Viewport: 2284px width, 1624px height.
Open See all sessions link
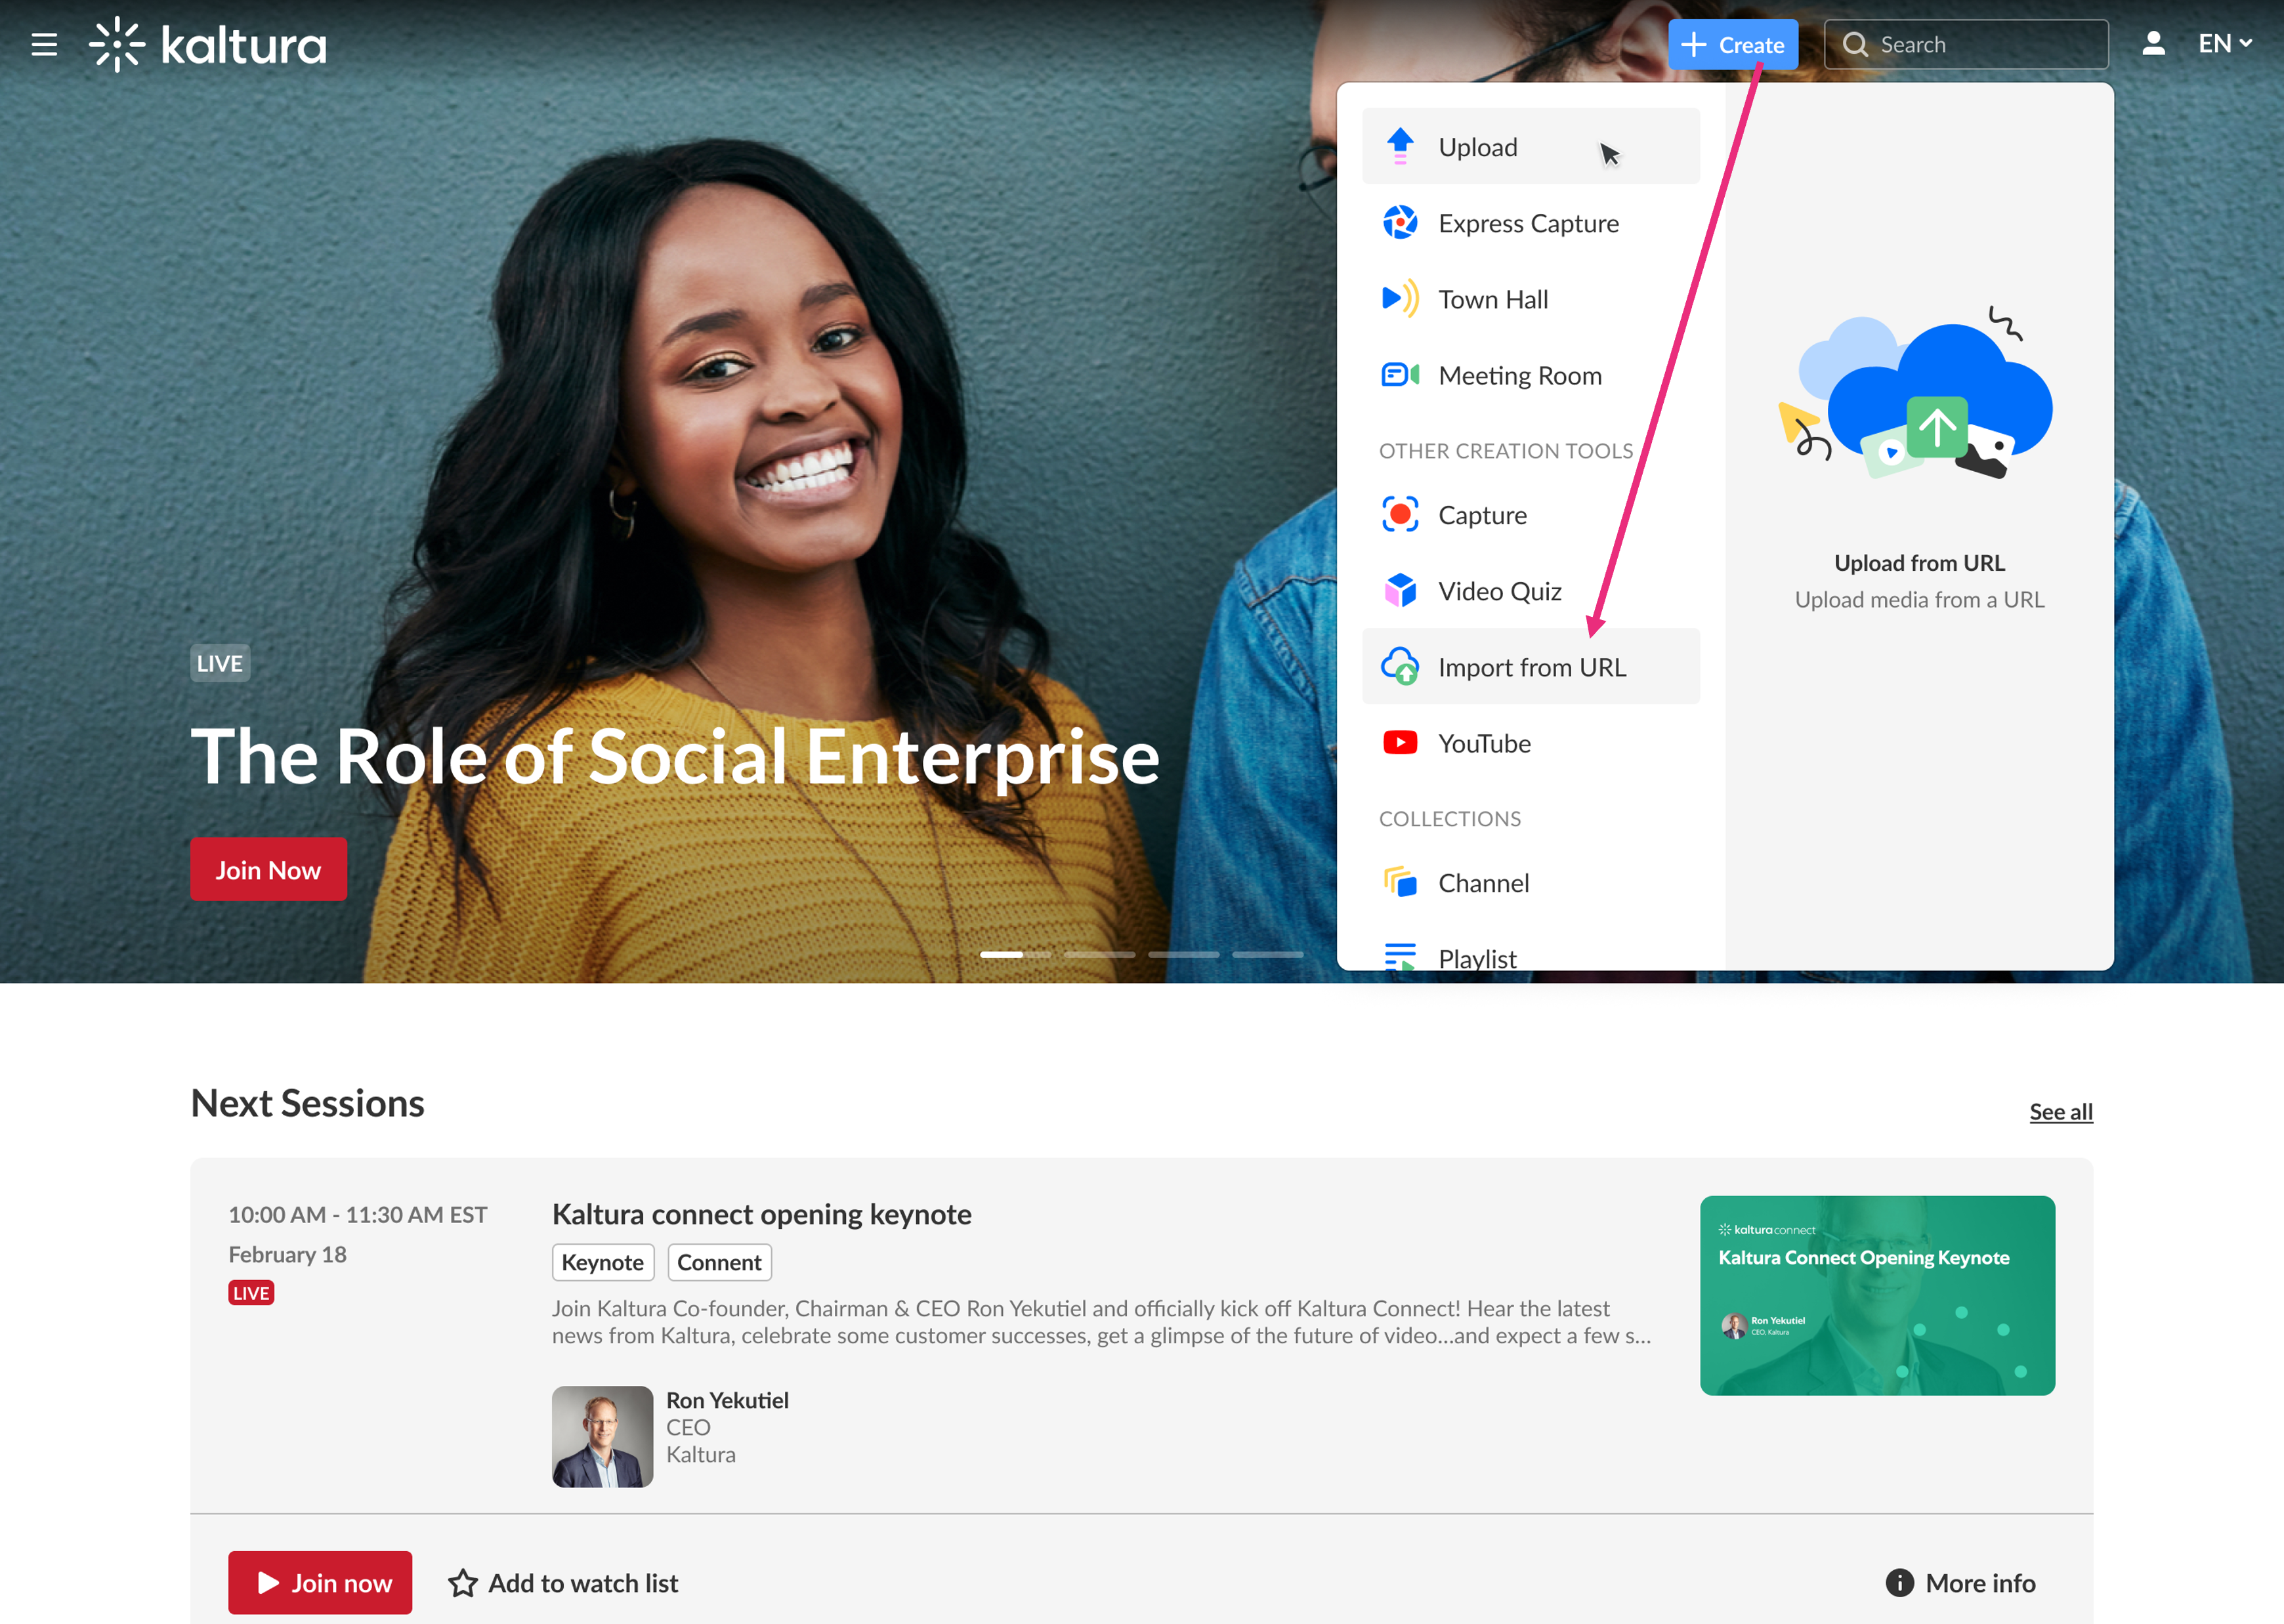2060,1111
